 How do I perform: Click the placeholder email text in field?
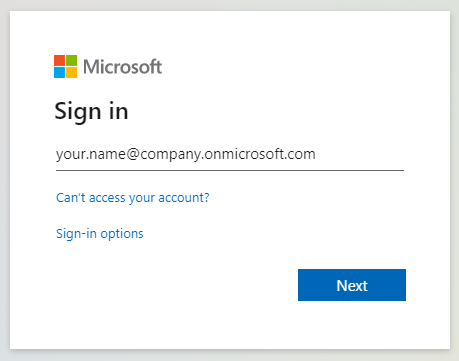pyautogui.click(x=186, y=154)
